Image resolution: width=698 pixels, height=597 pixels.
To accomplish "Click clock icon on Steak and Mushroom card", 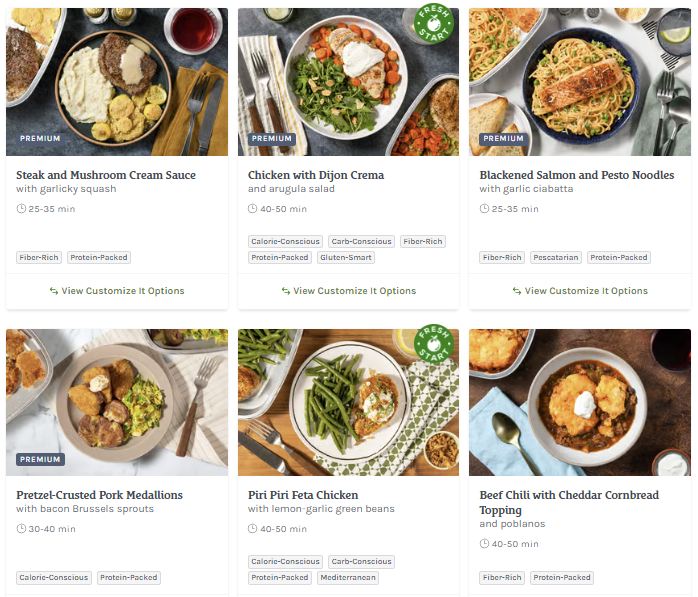I will coord(22,209).
